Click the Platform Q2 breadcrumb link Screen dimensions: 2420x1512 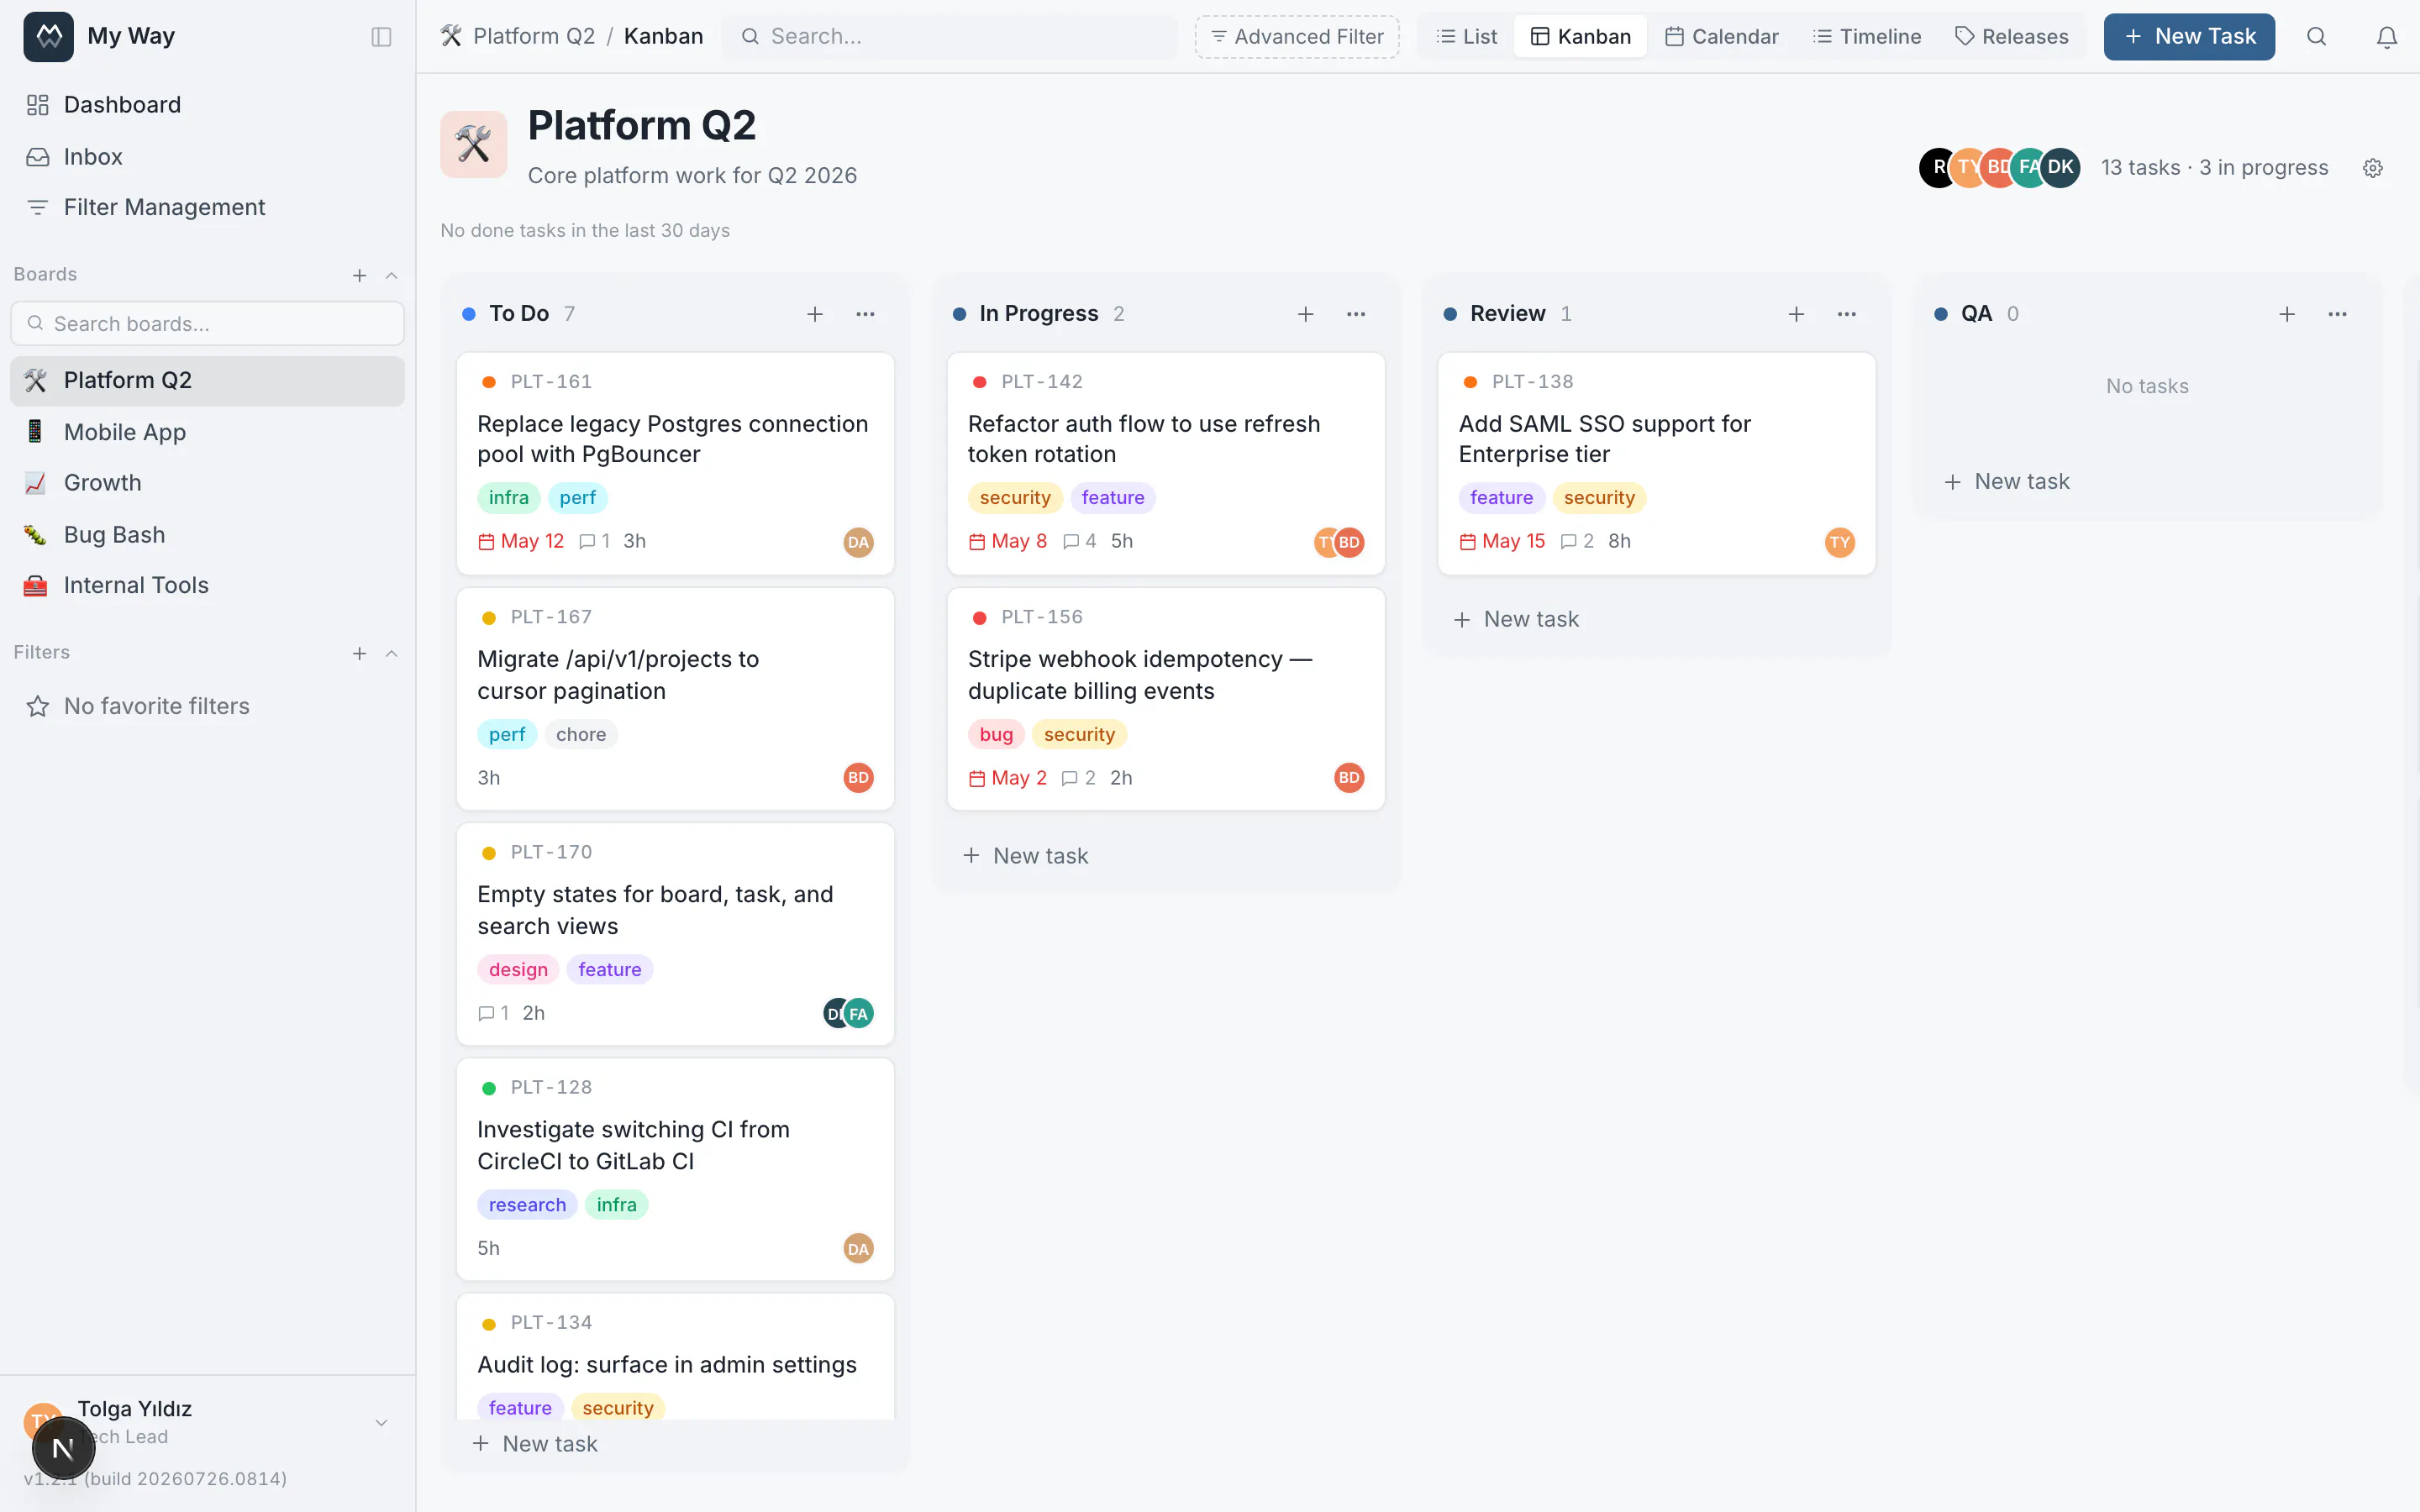(534, 37)
